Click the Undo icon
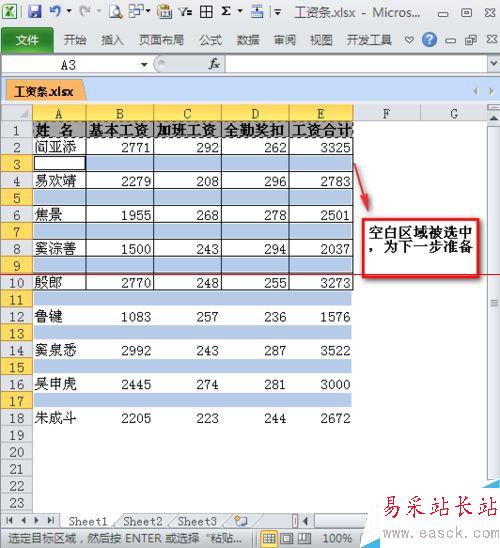The image size is (500, 548). (55, 12)
